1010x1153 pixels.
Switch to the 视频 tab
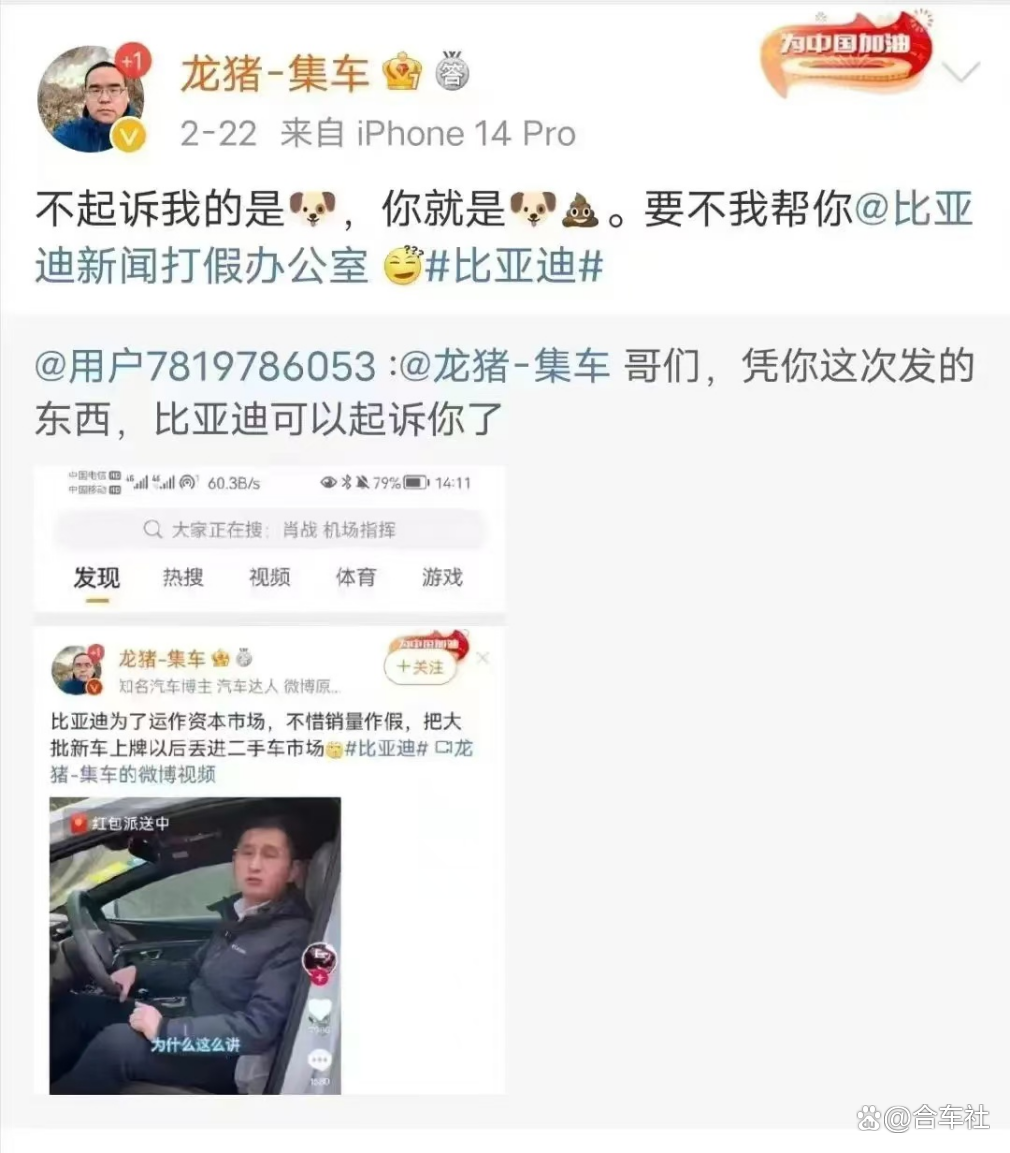[270, 577]
